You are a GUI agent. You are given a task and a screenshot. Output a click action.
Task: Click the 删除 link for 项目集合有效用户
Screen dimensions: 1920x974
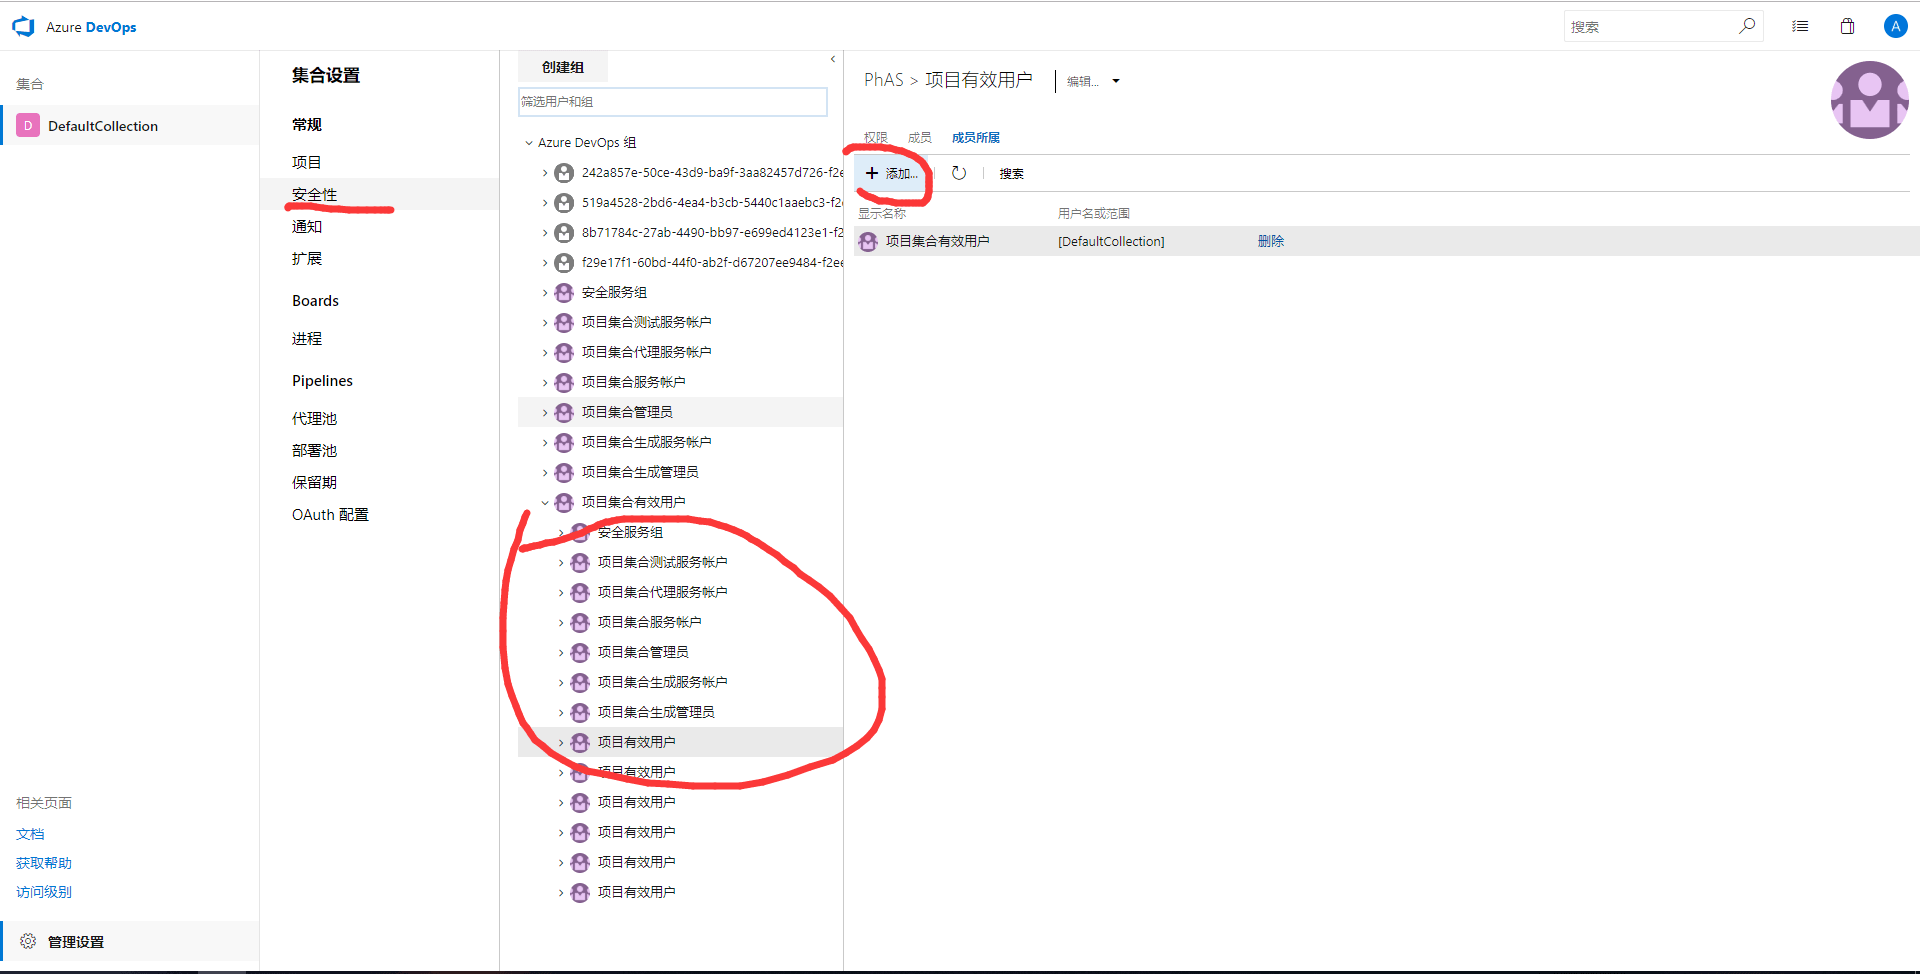pos(1270,241)
